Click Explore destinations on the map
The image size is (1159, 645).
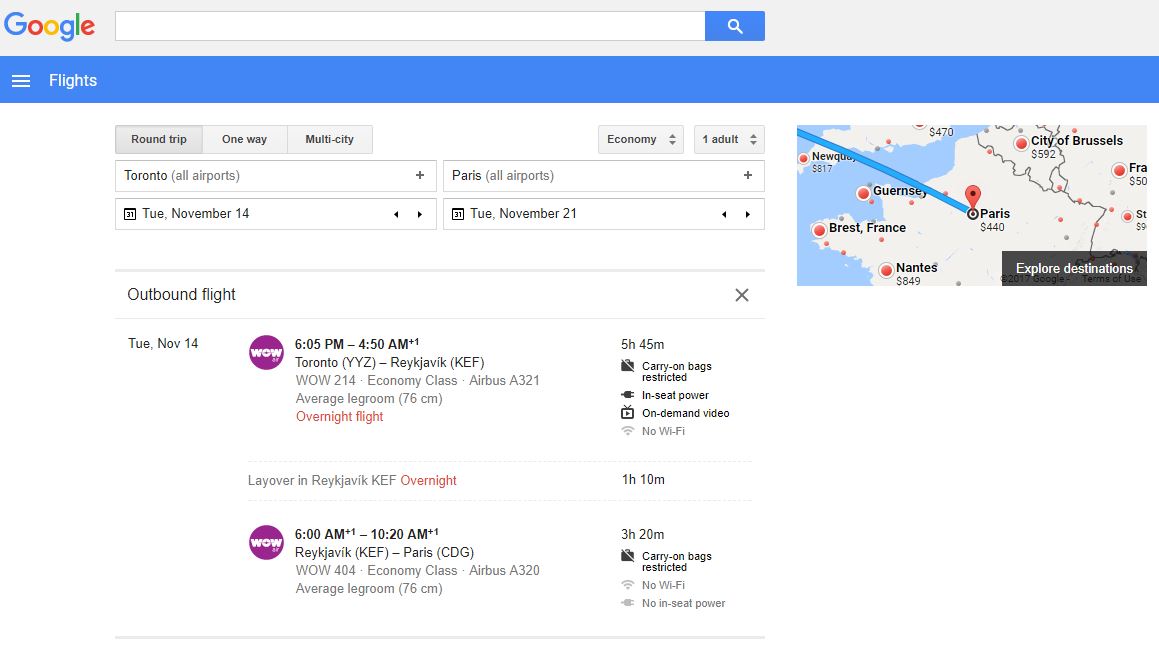click(1073, 268)
